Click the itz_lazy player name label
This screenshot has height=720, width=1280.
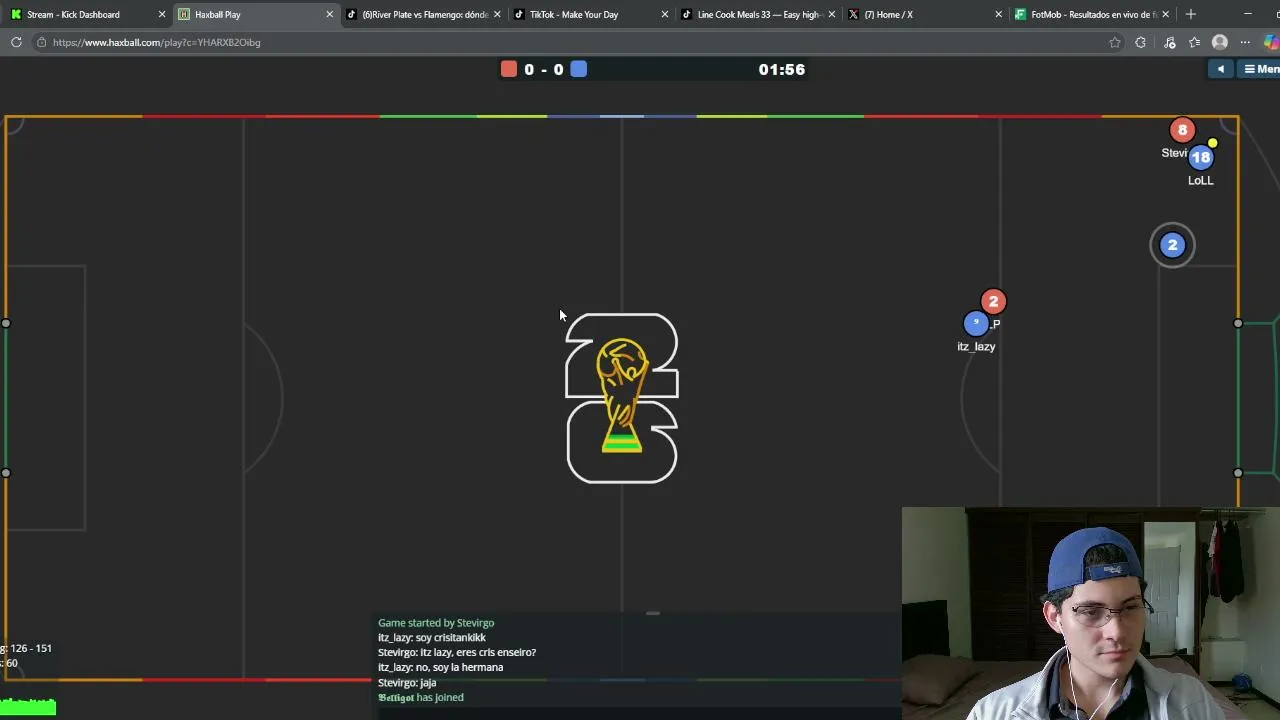pos(976,346)
